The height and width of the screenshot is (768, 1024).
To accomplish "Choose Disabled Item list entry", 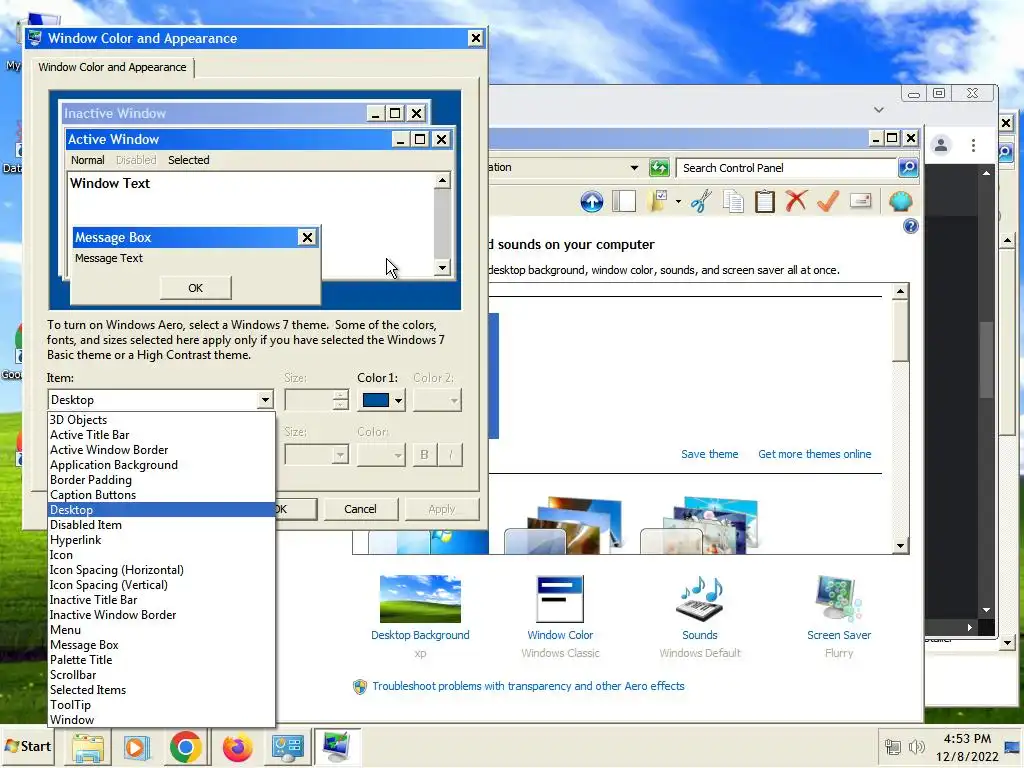I will click(162, 525).
